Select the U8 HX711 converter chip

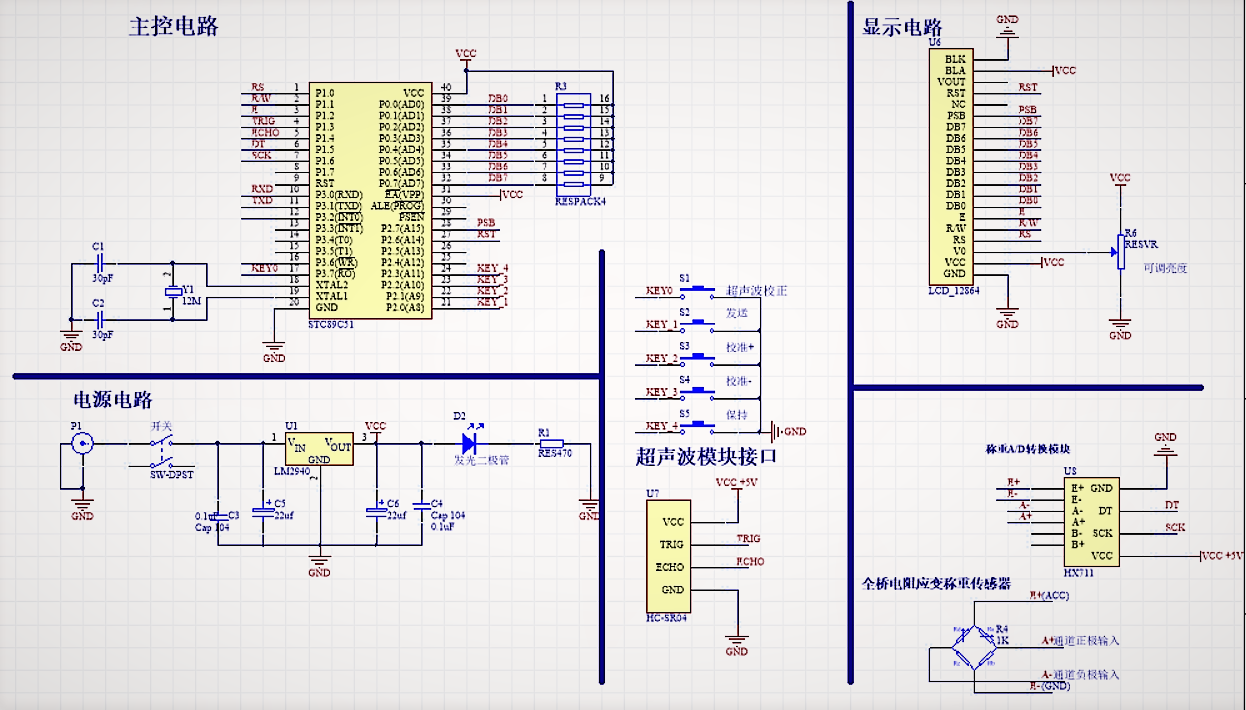pyautogui.click(x=1090, y=522)
